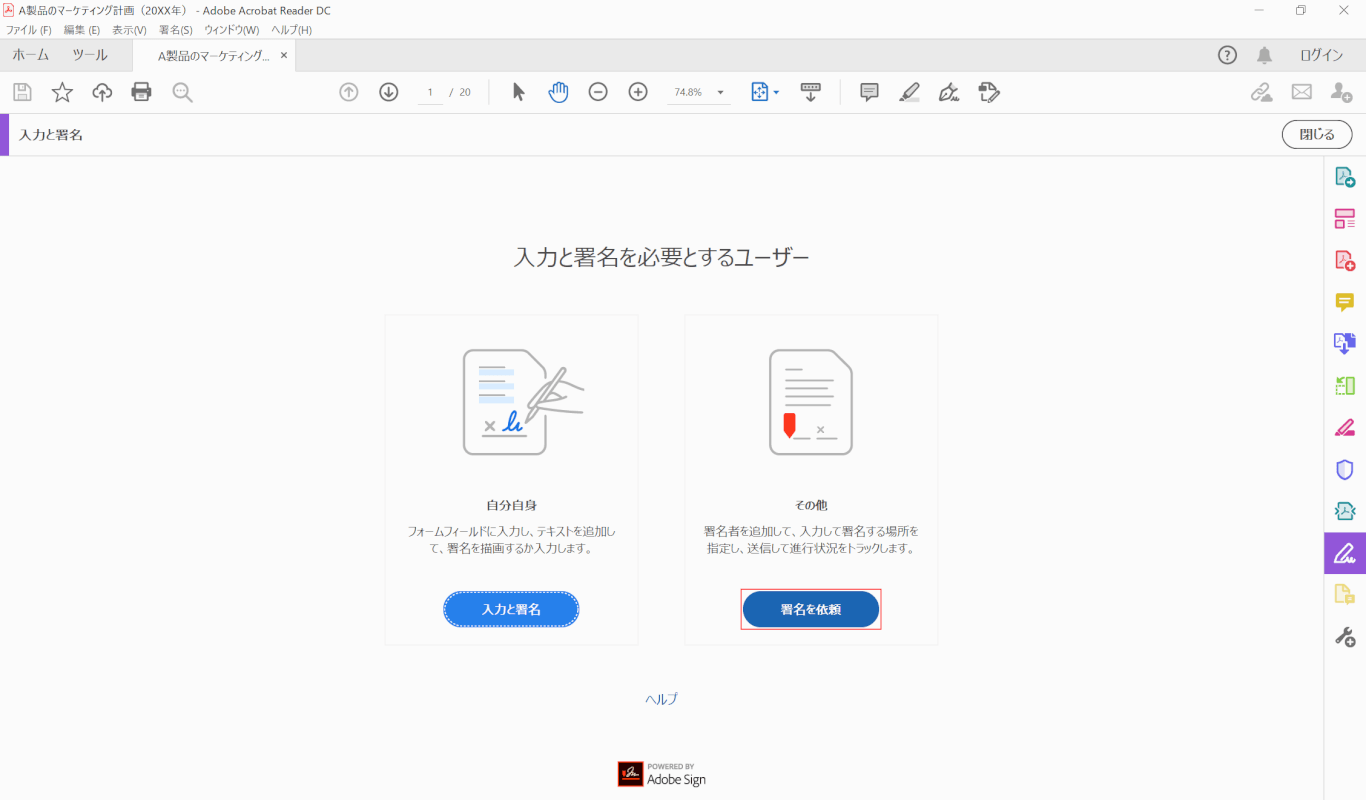Zoom in using the plus icon
Screen dimensions: 1366x800
638,91
